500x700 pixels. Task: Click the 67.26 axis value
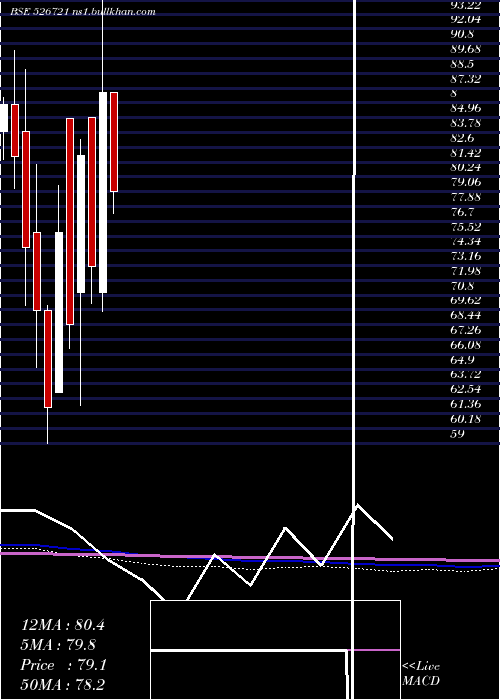(x=466, y=330)
